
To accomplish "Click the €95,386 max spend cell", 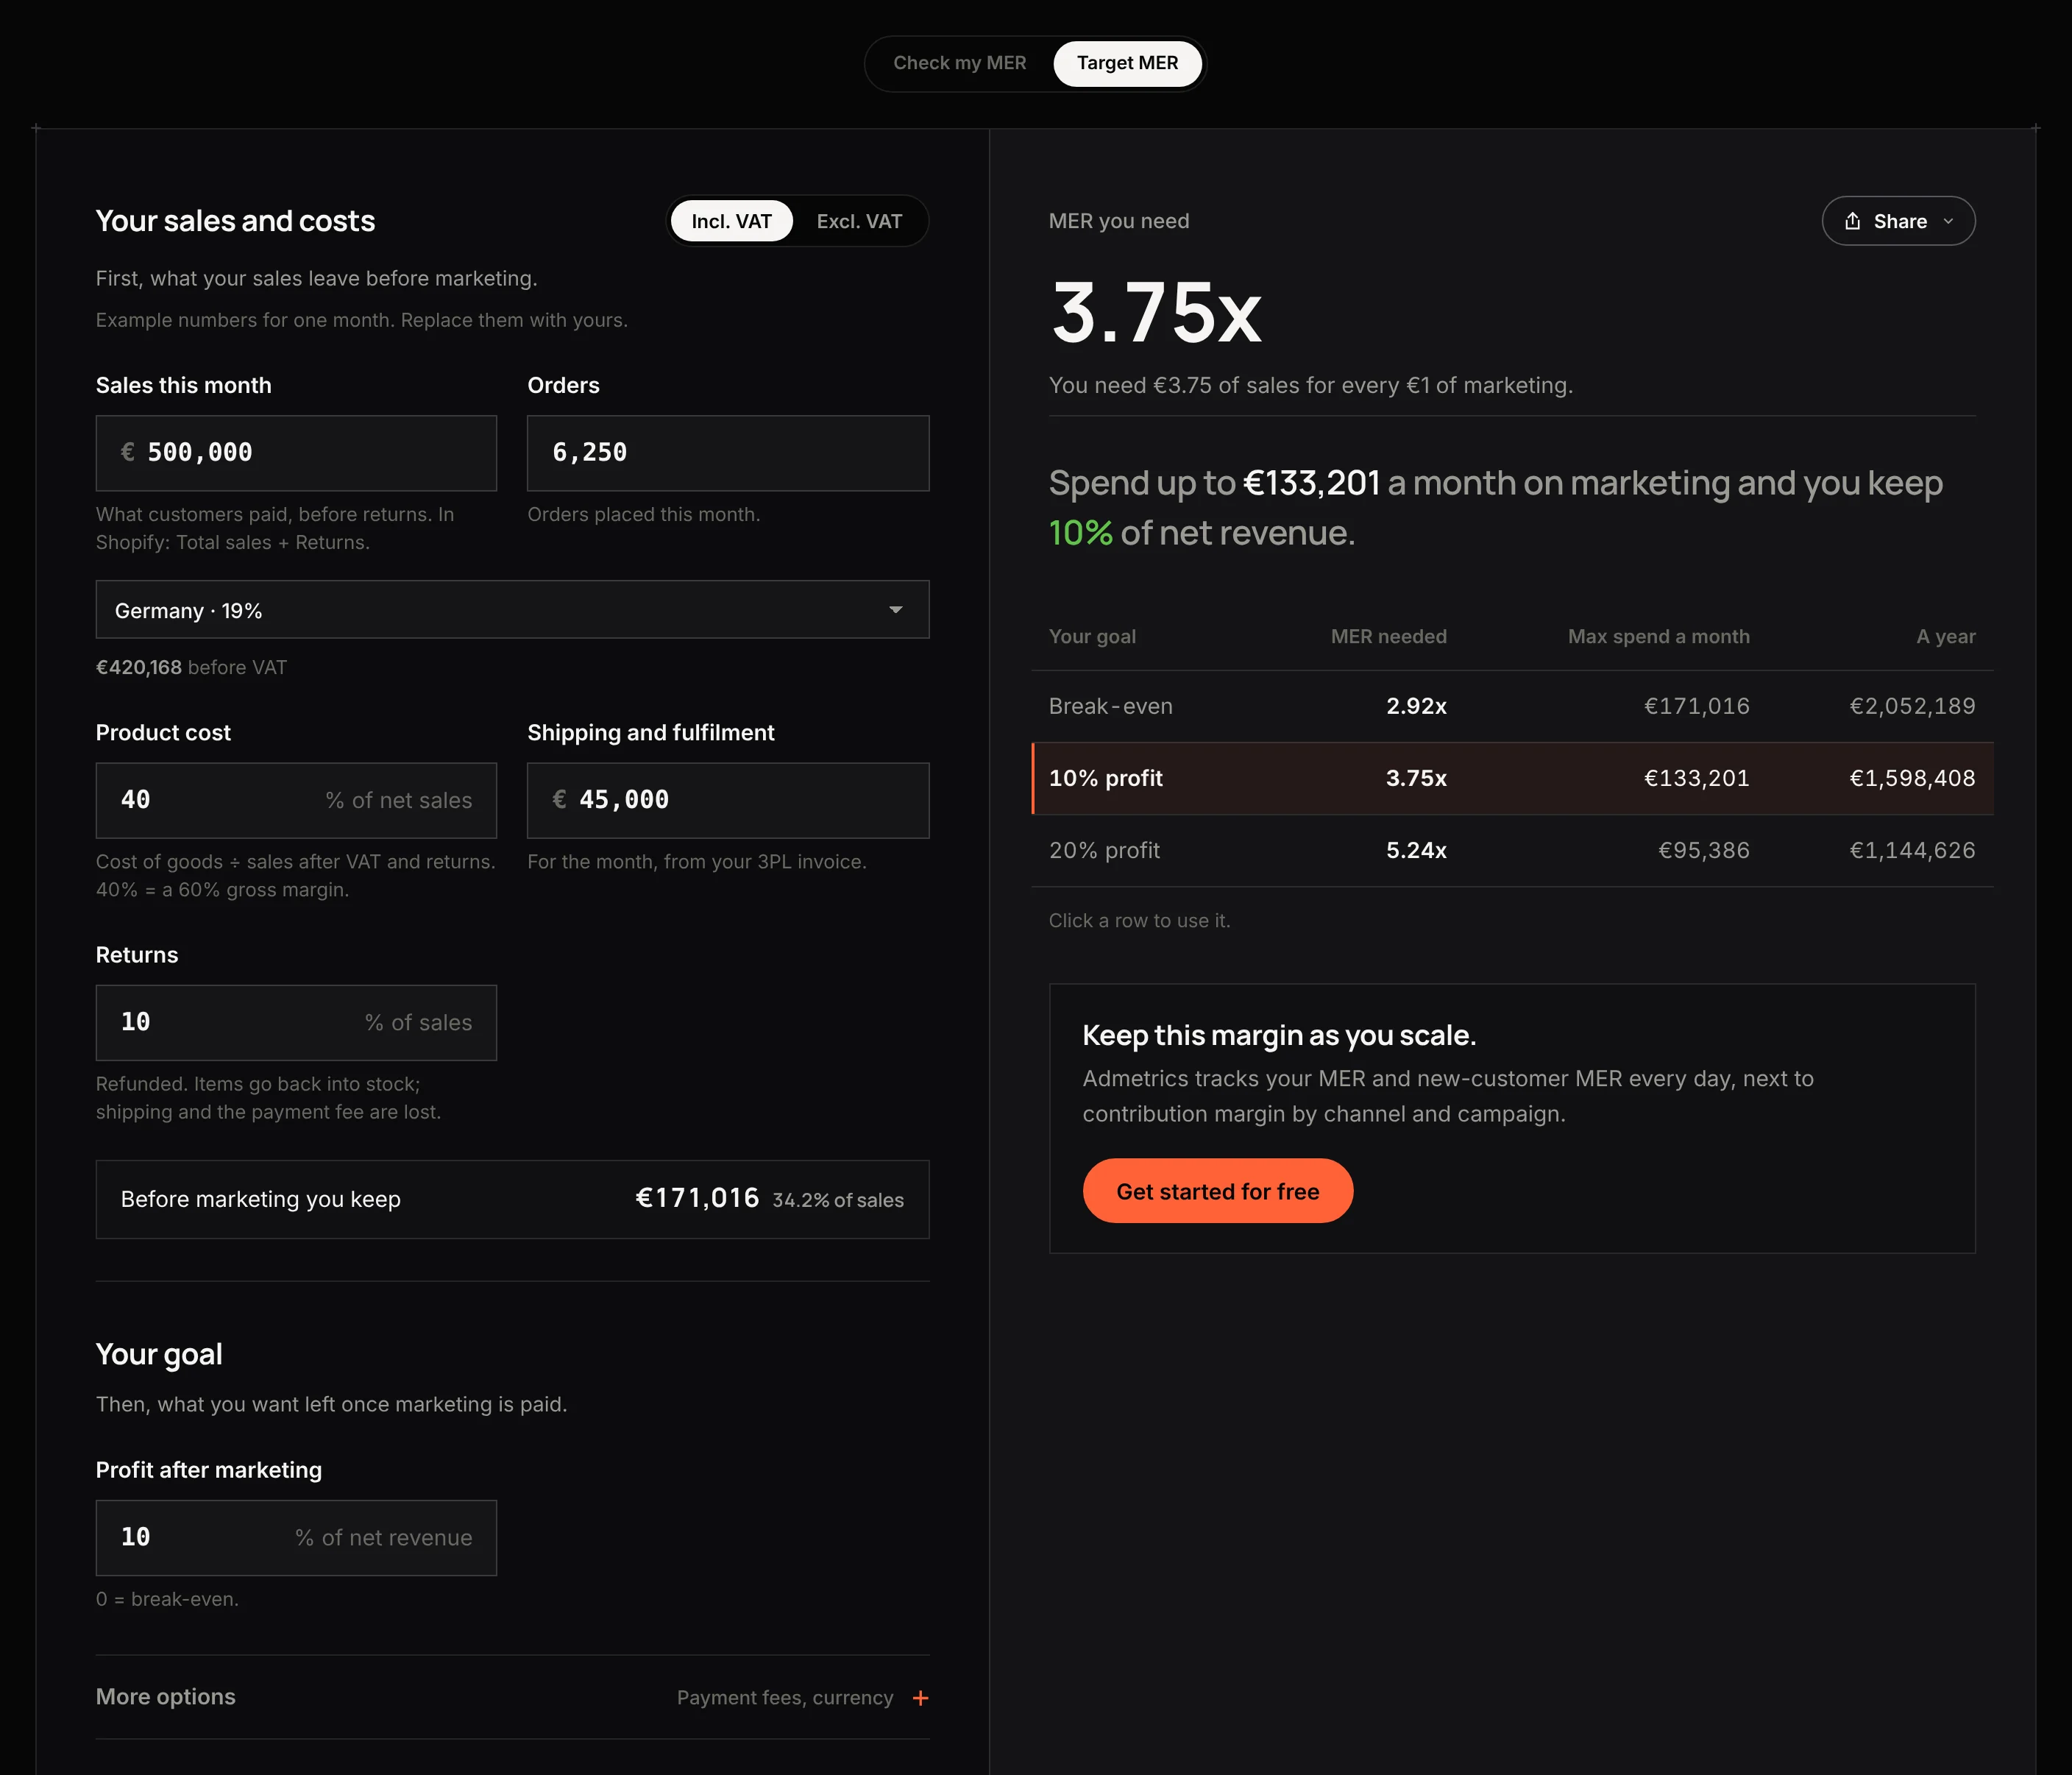I will (x=1704, y=850).
